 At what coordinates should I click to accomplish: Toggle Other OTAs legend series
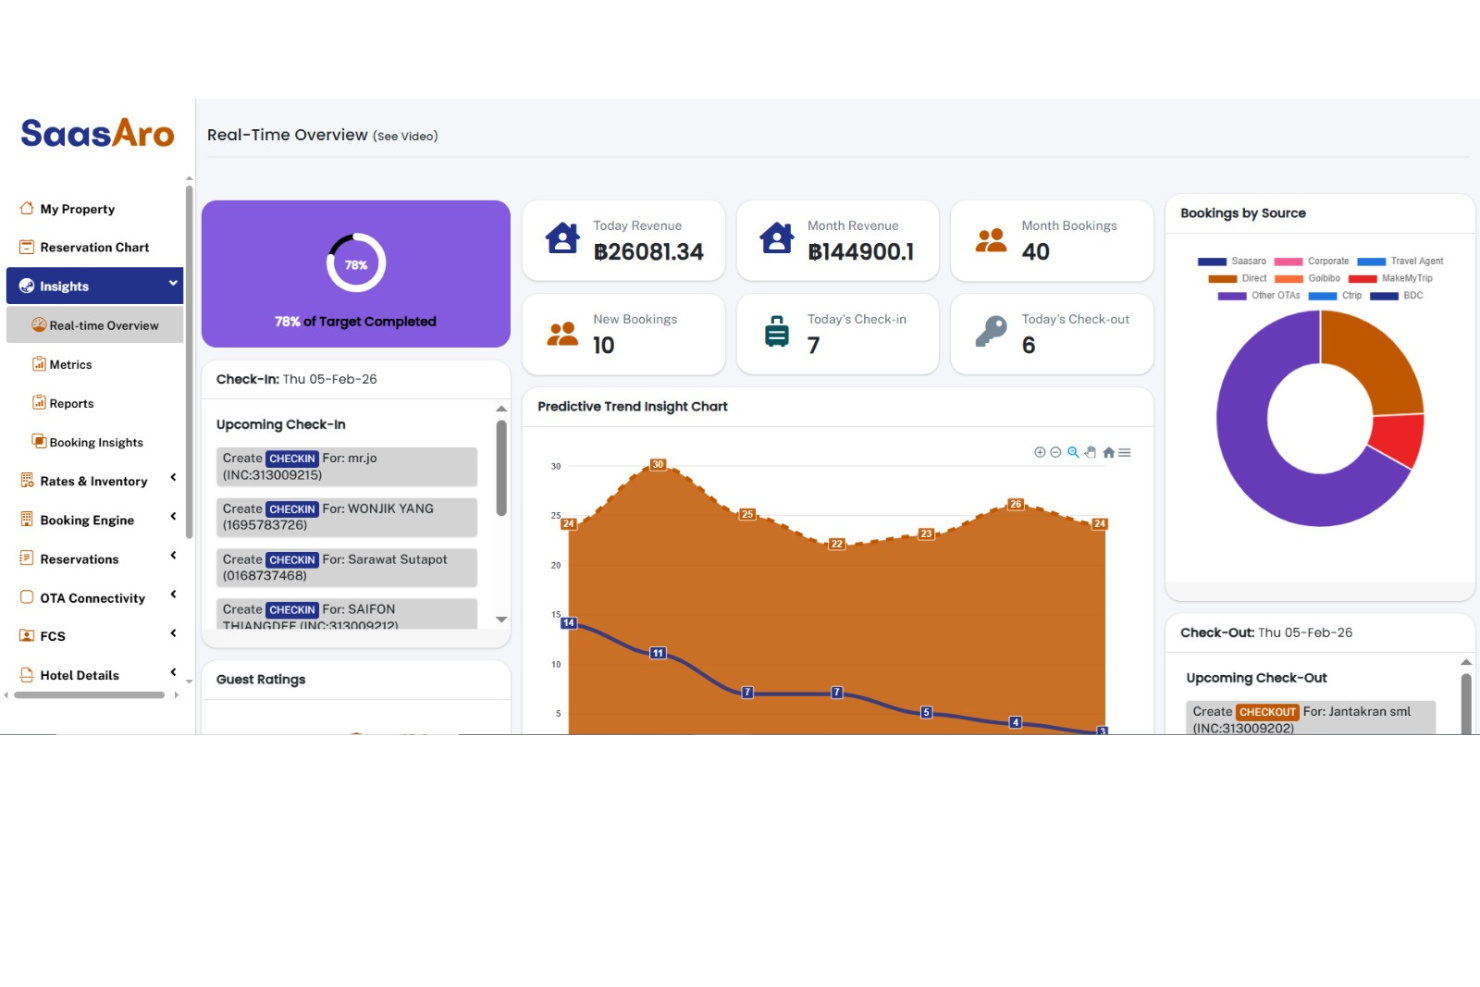(1259, 295)
